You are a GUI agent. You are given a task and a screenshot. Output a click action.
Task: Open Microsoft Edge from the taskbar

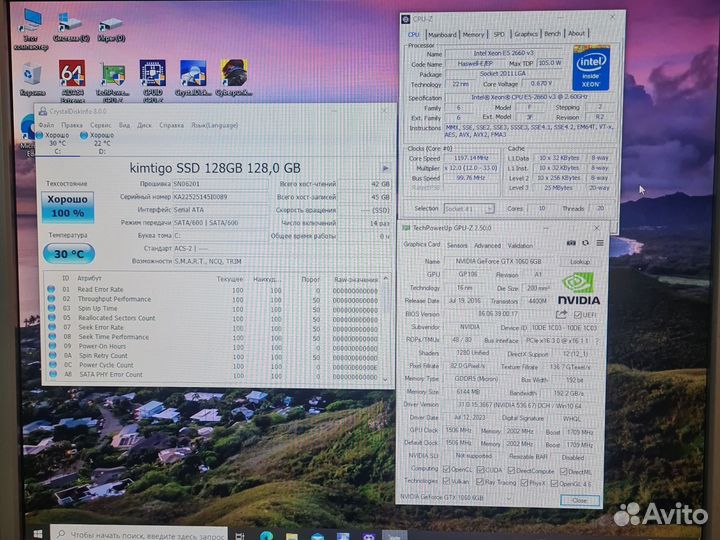click(x=266, y=535)
